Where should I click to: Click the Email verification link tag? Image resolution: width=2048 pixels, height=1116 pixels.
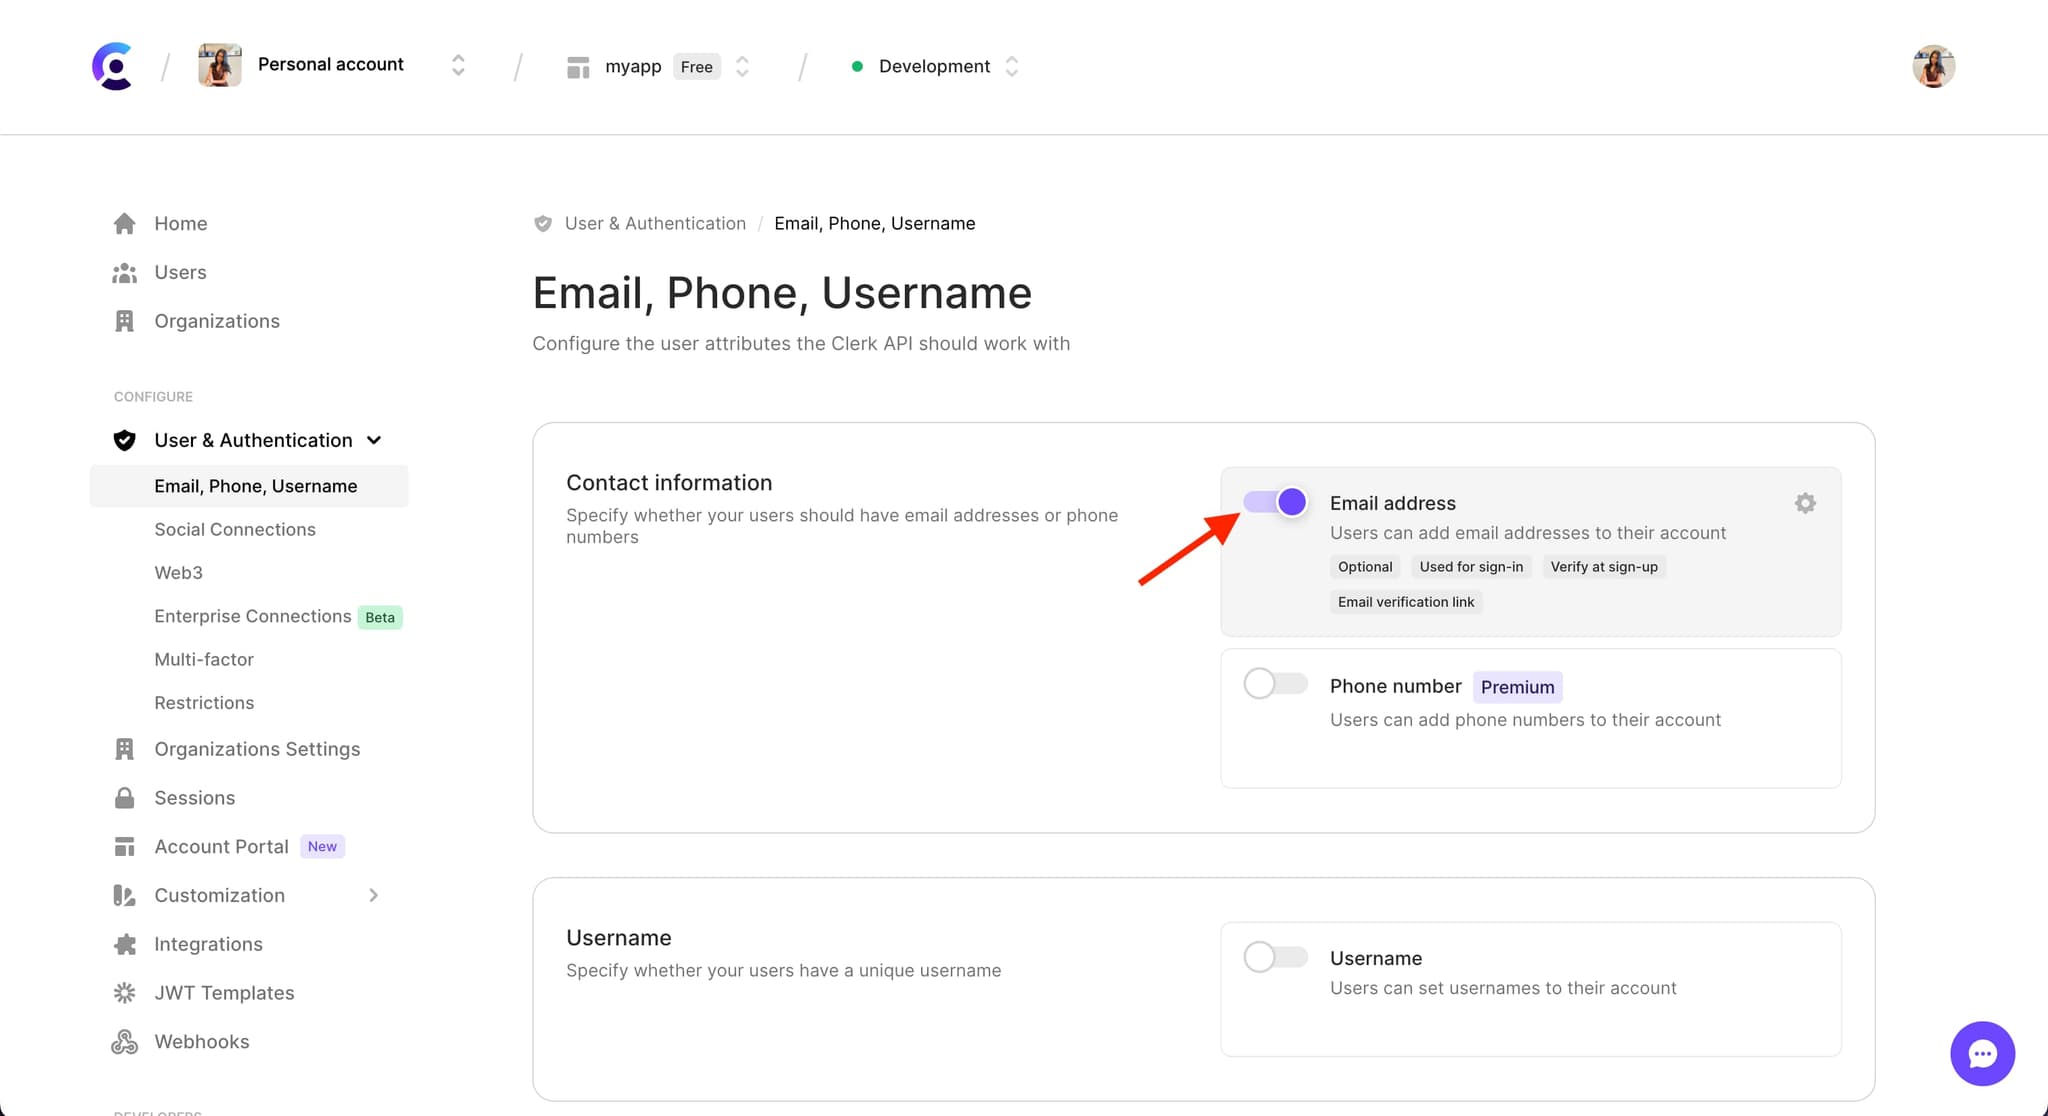click(1406, 601)
